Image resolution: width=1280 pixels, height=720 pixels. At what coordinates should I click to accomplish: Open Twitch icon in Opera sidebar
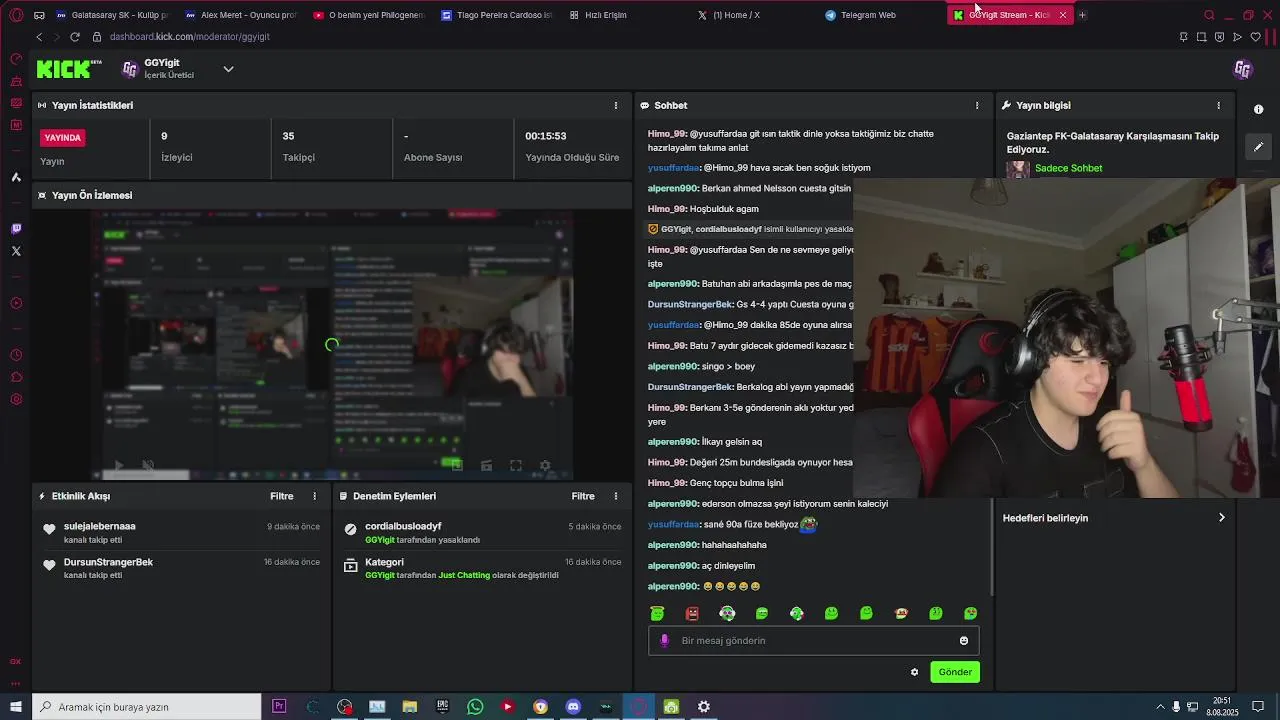click(16, 229)
